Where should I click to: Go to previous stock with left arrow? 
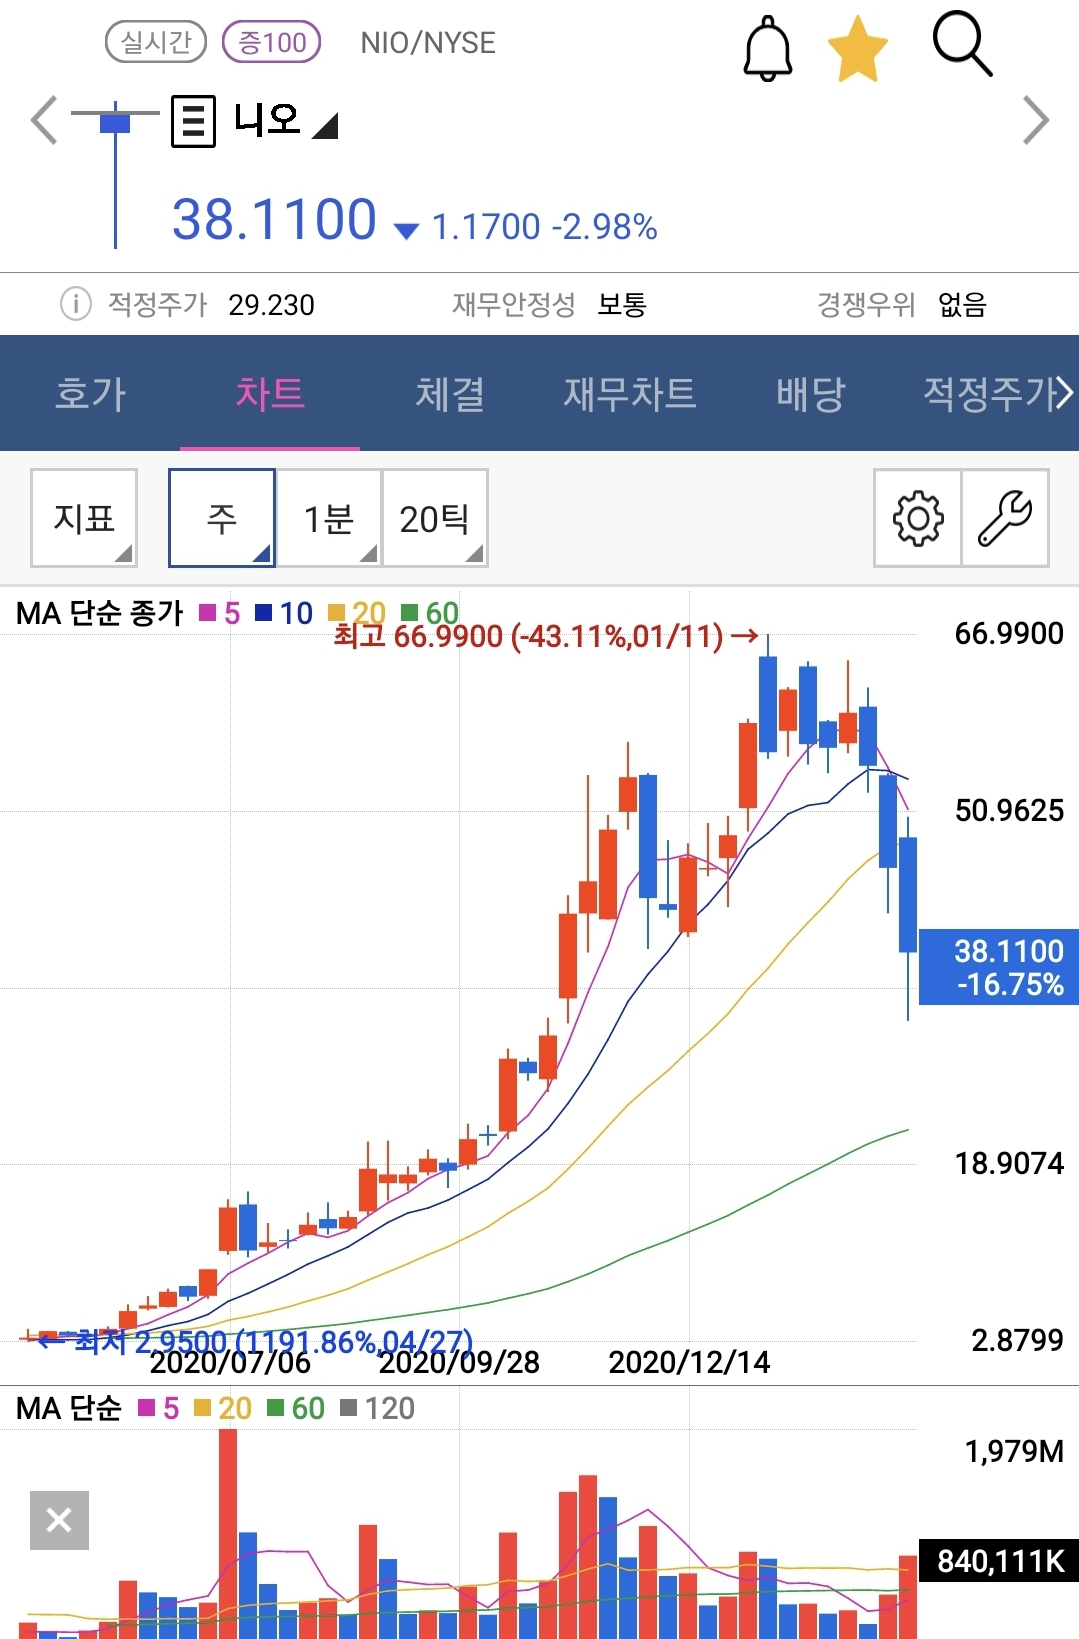click(x=44, y=120)
